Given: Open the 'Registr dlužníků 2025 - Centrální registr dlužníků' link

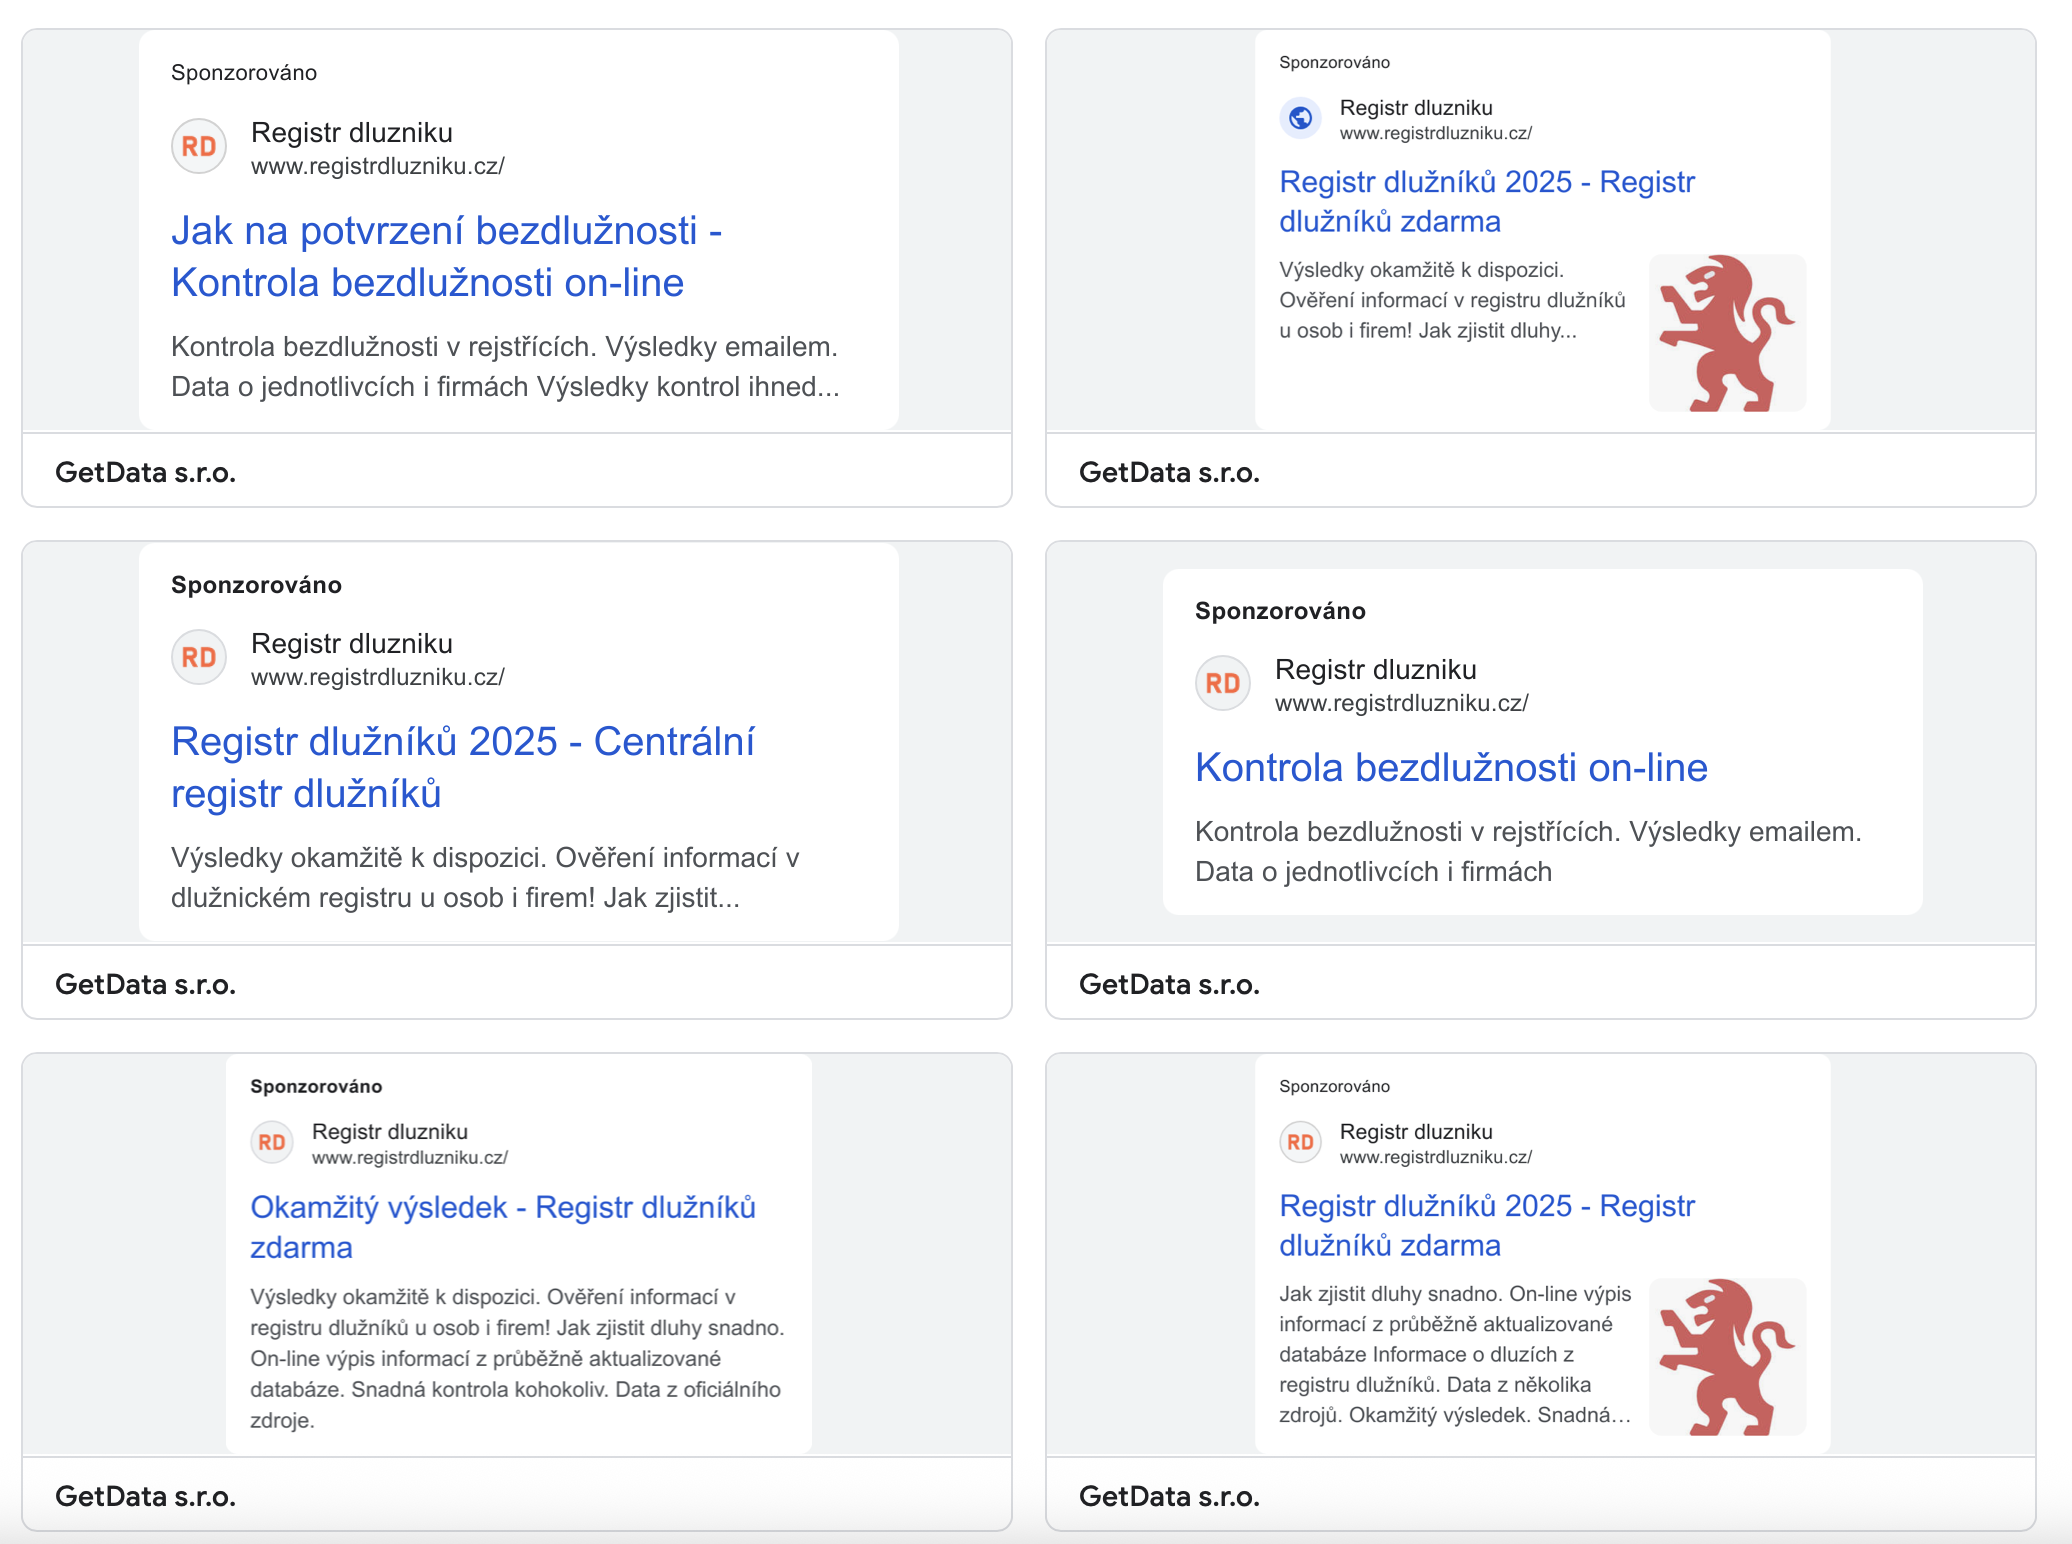Looking at the screenshot, I should pos(462,768).
